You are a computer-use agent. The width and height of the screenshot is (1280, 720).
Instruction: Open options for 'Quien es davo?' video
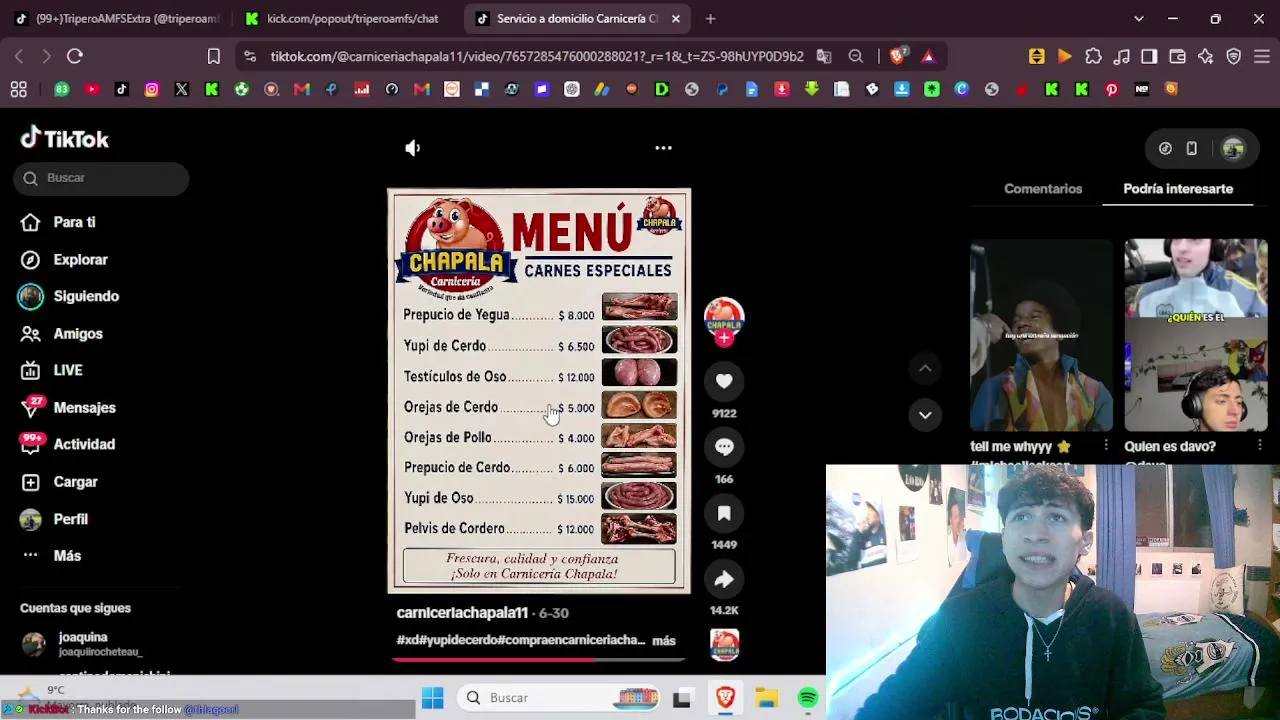pos(1260,445)
